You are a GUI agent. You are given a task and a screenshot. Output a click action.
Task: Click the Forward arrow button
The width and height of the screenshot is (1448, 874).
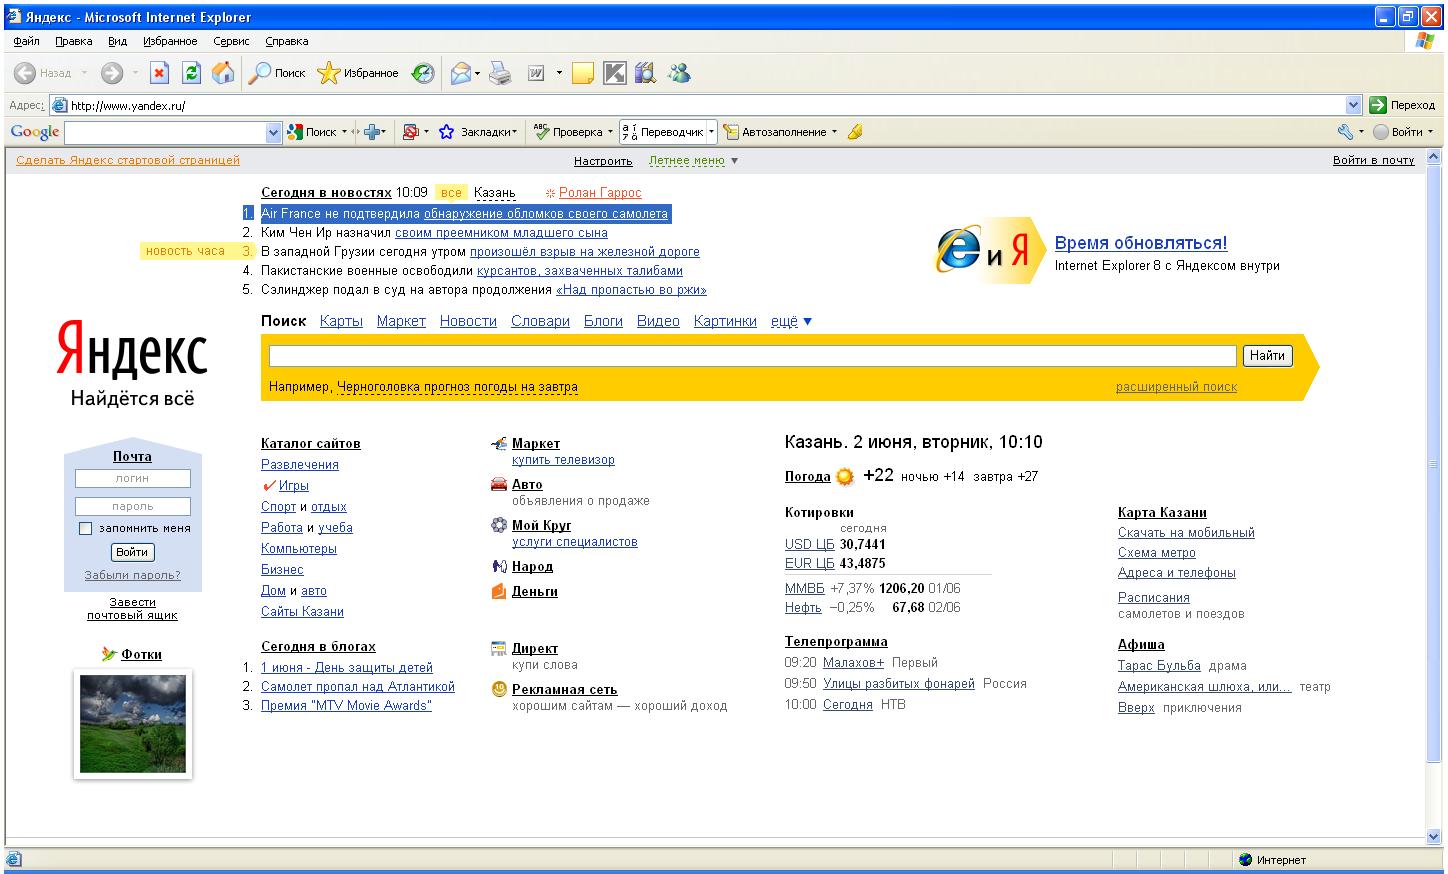click(112, 73)
